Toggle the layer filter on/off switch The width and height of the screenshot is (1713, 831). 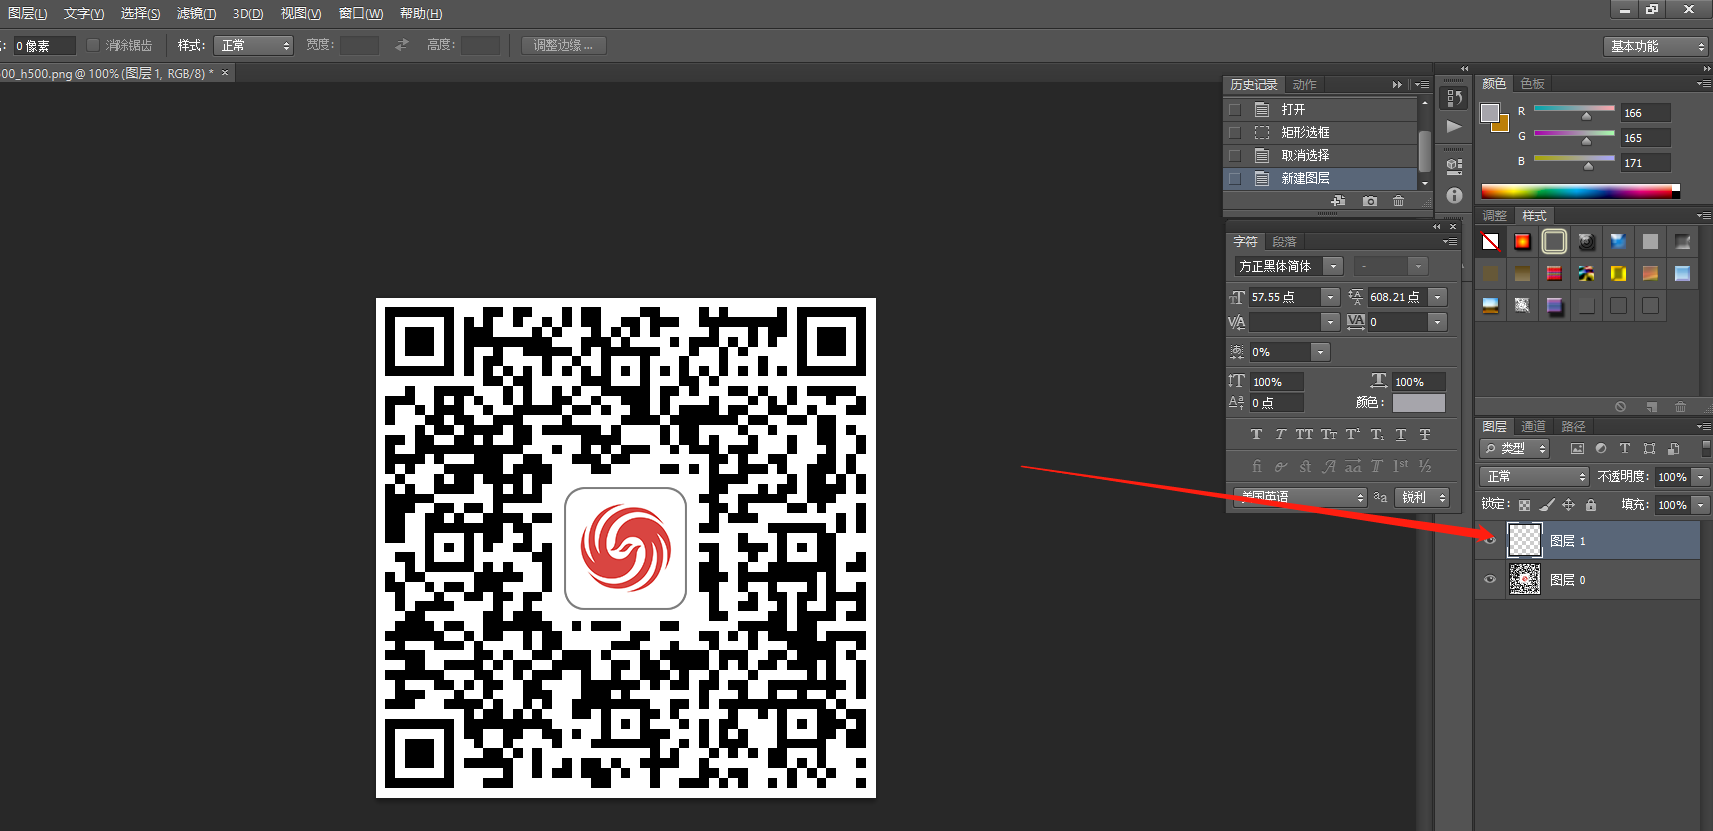tap(1705, 448)
